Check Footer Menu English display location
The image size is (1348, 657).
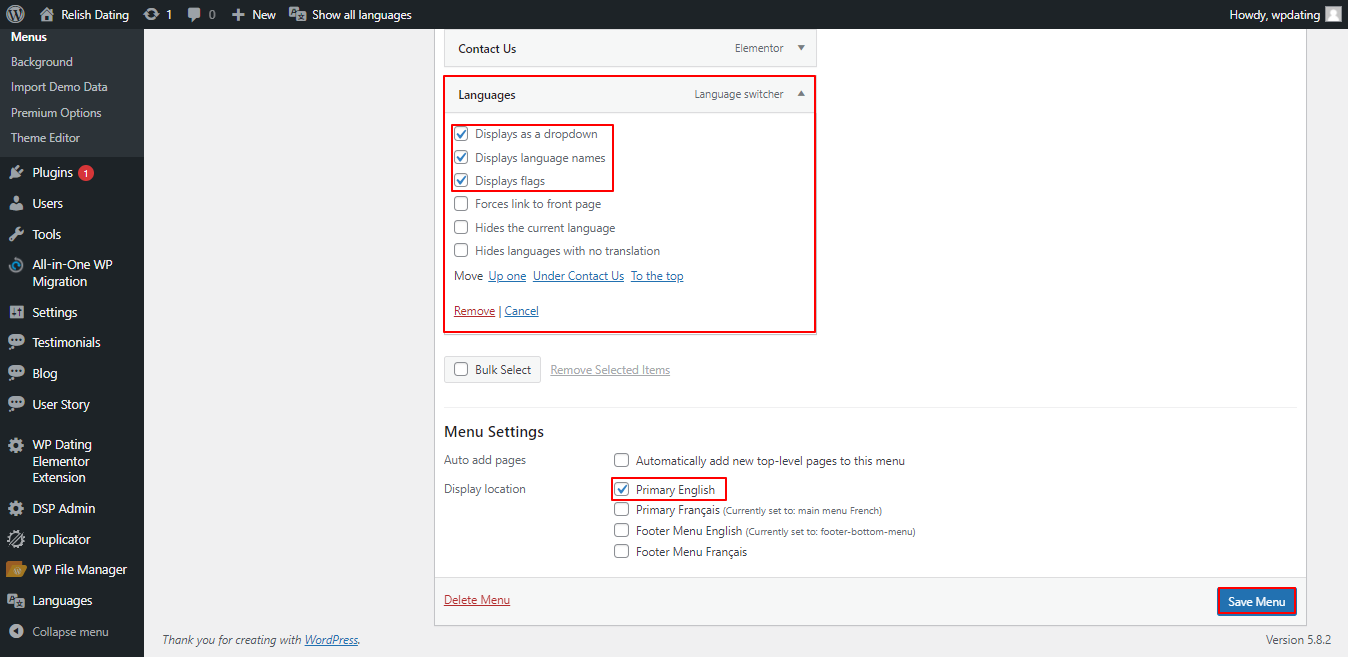coord(622,531)
